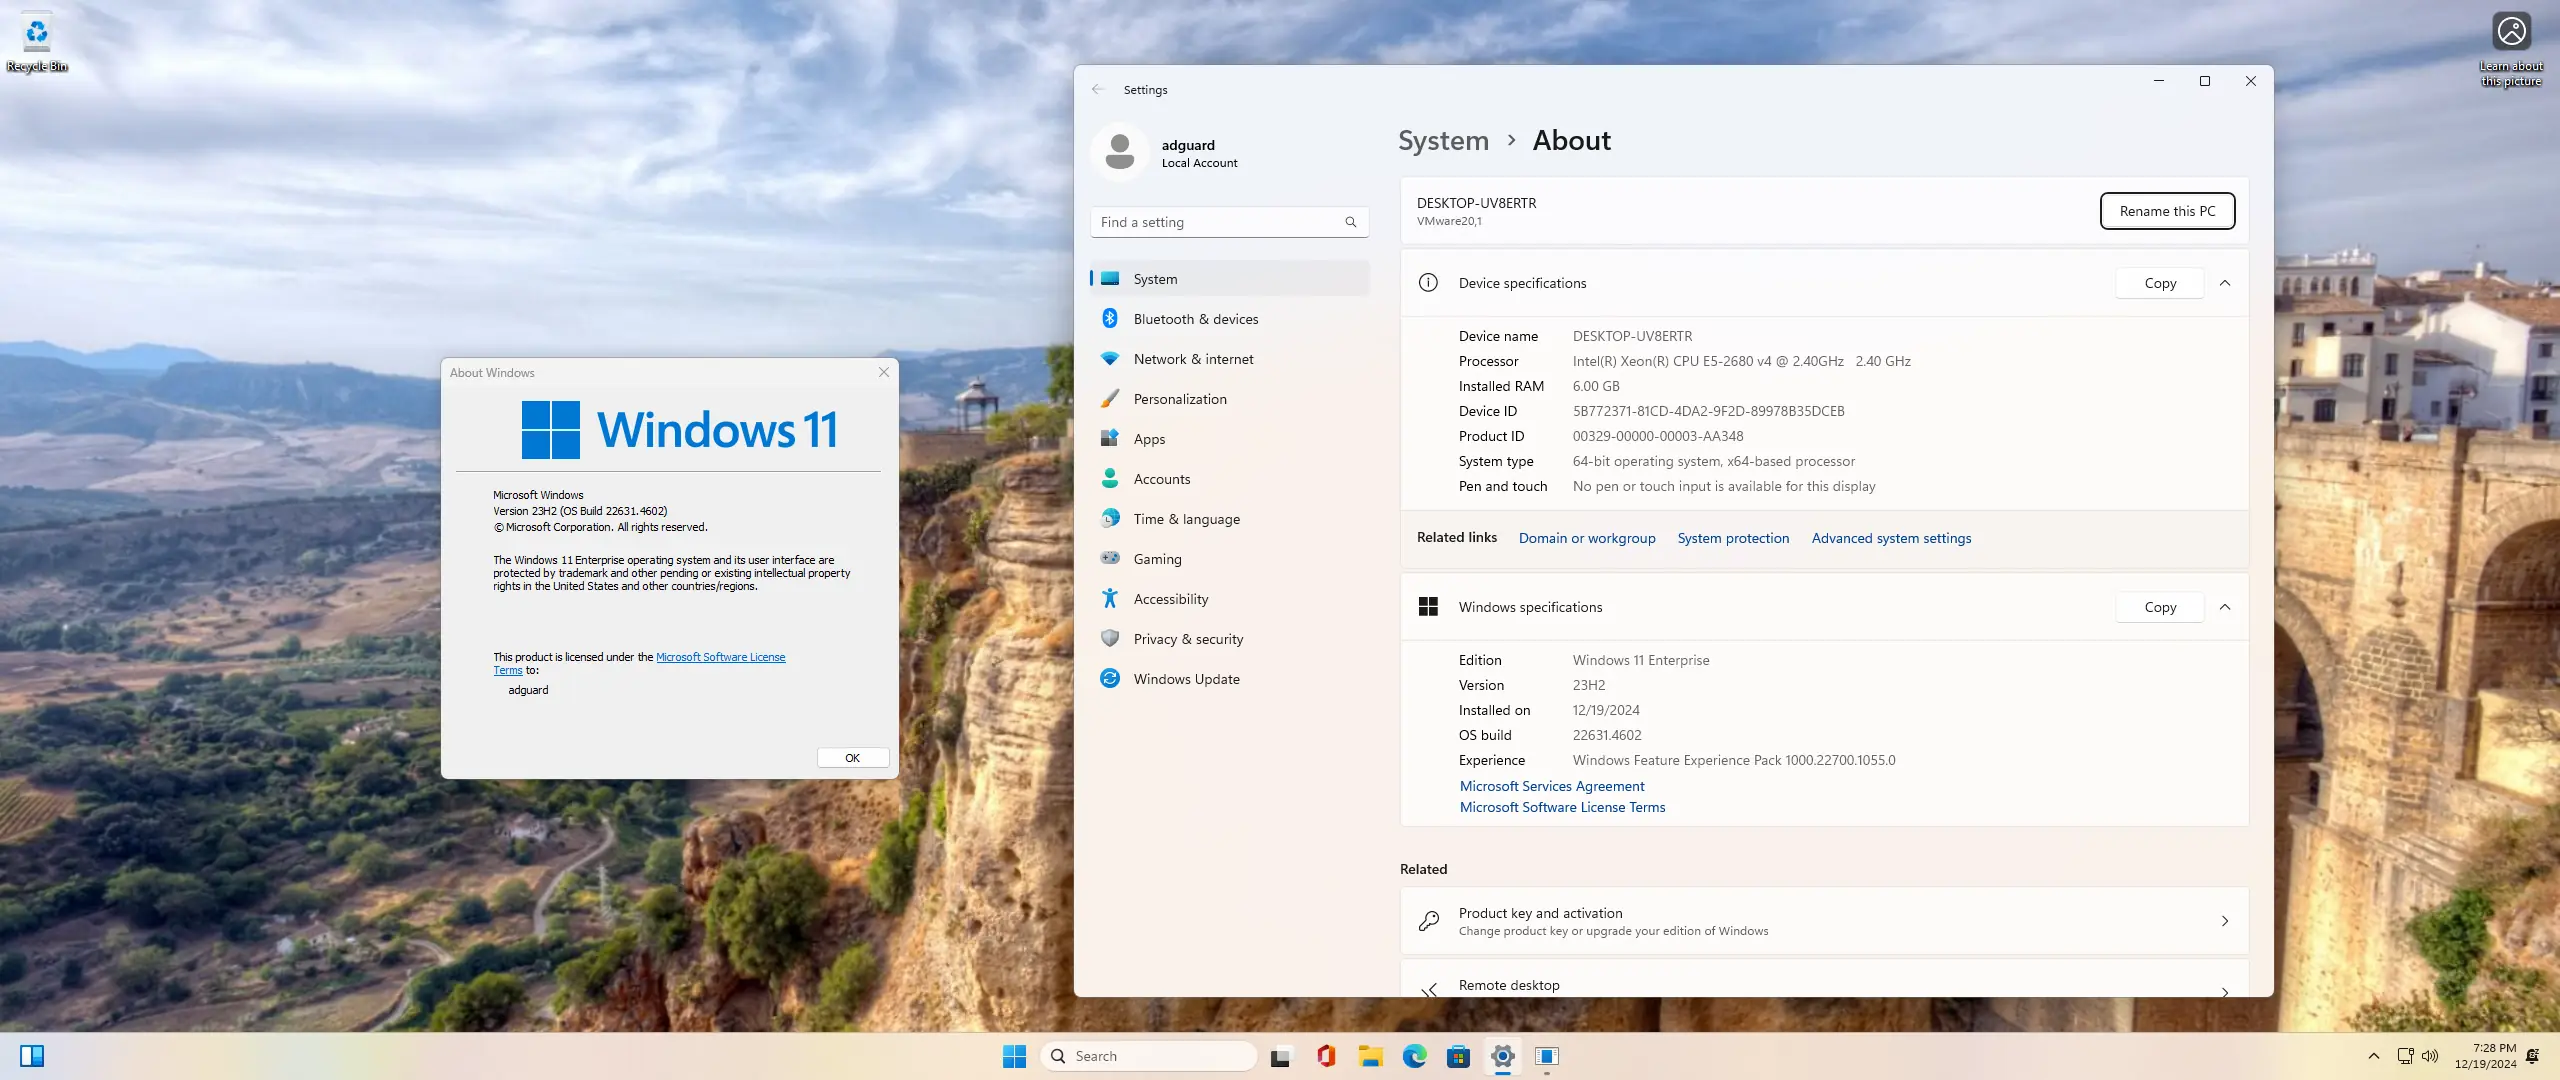Show hidden system tray icons
The height and width of the screenshot is (1080, 2560).
pyautogui.click(x=2374, y=1056)
